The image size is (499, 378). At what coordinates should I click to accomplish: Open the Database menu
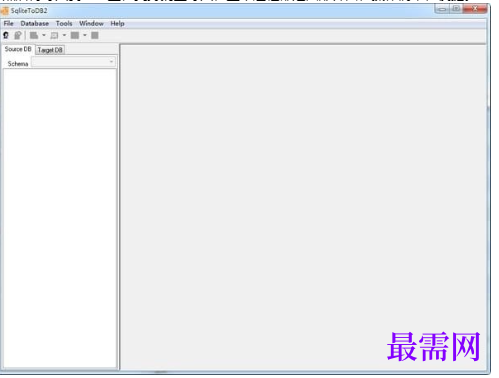35,23
